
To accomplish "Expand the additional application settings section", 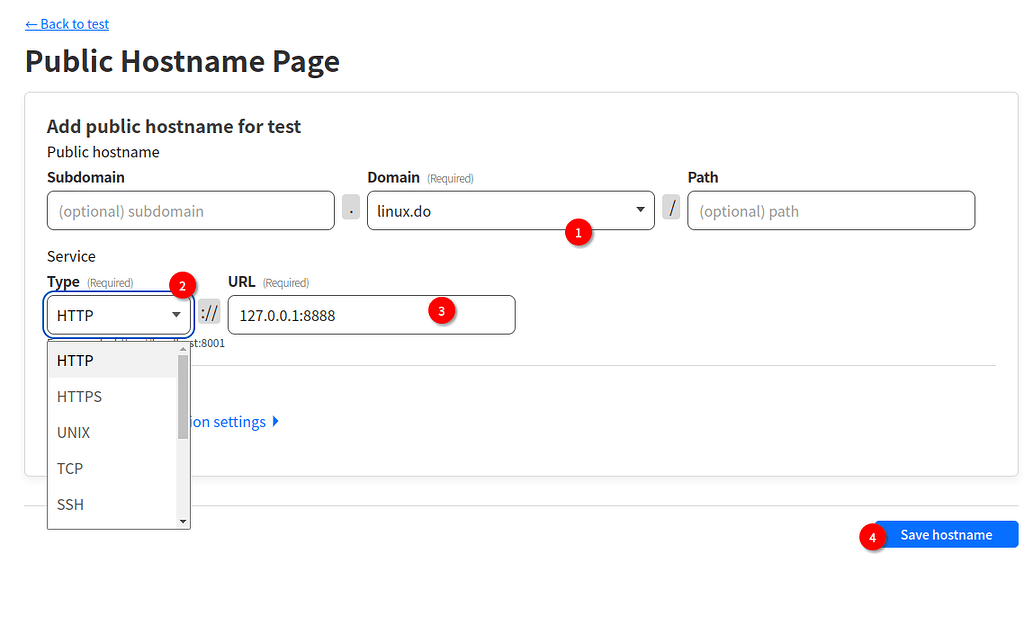I will click(x=235, y=422).
